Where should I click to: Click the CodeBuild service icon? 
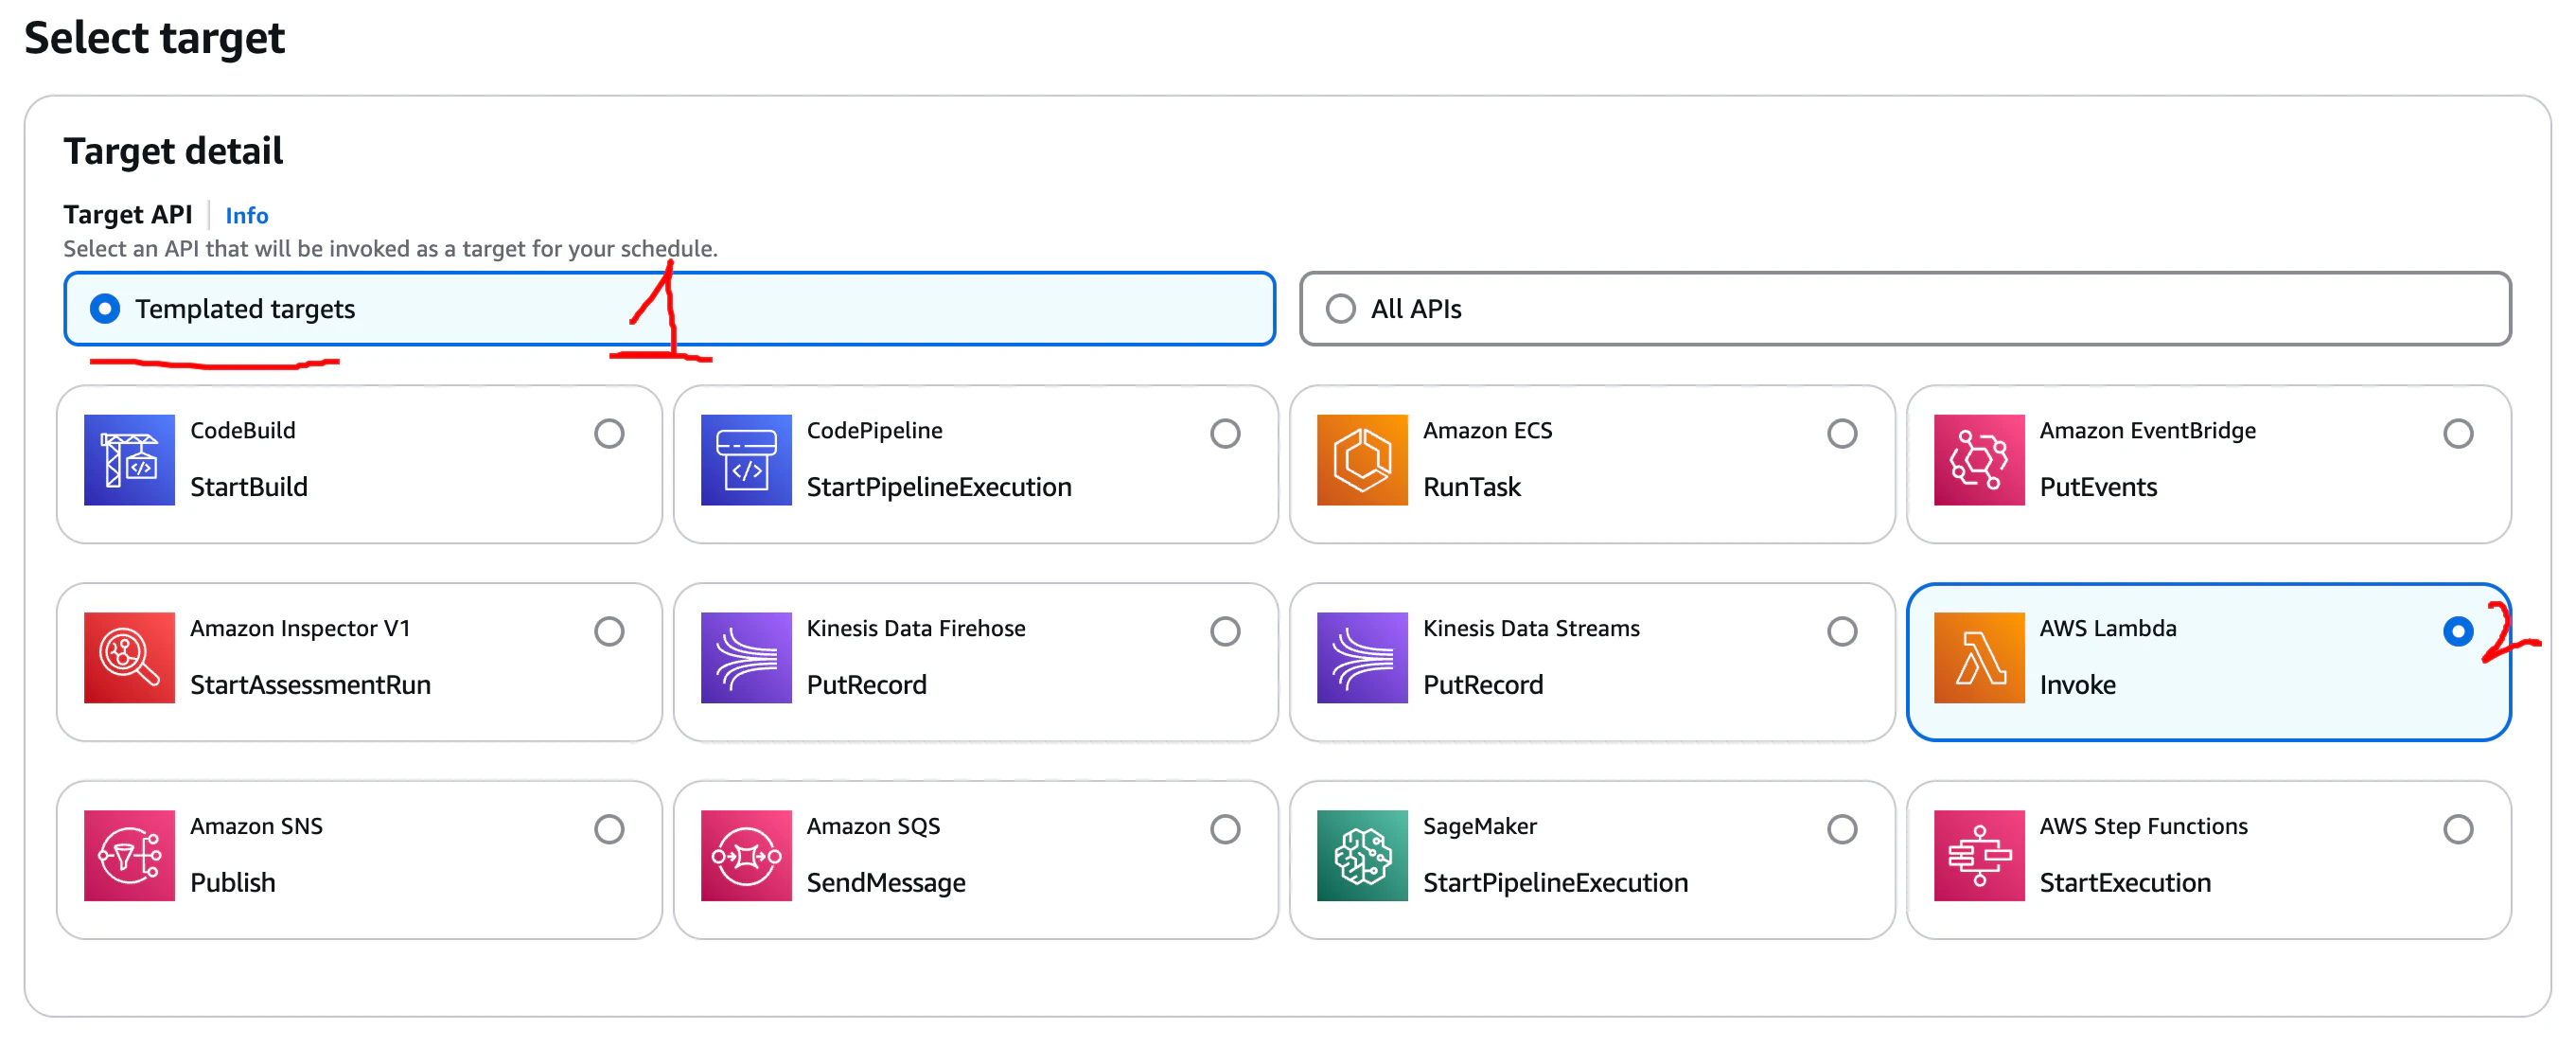coord(129,460)
